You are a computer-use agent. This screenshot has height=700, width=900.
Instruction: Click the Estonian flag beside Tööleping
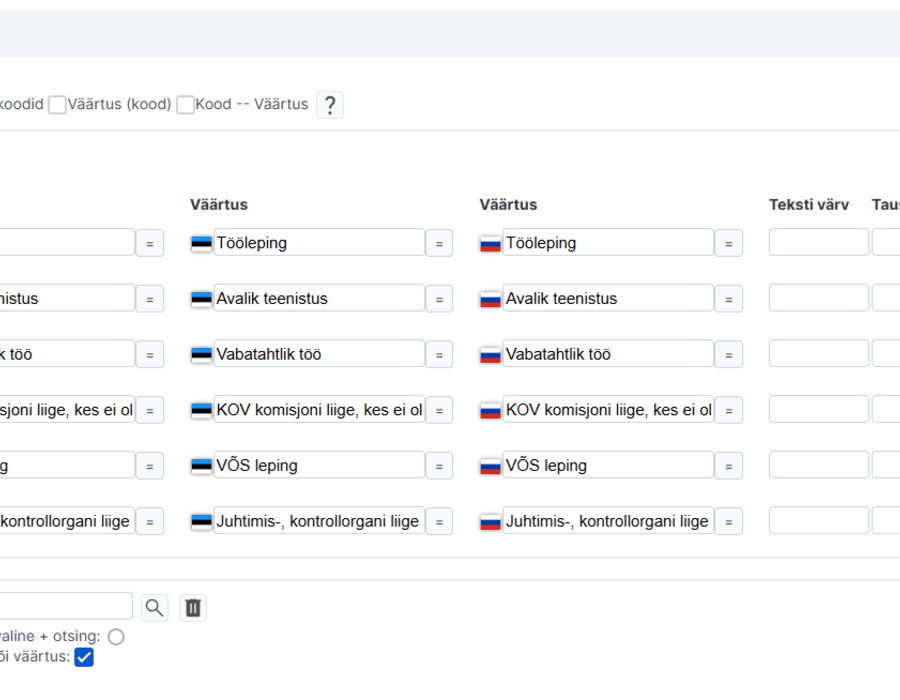click(x=201, y=243)
